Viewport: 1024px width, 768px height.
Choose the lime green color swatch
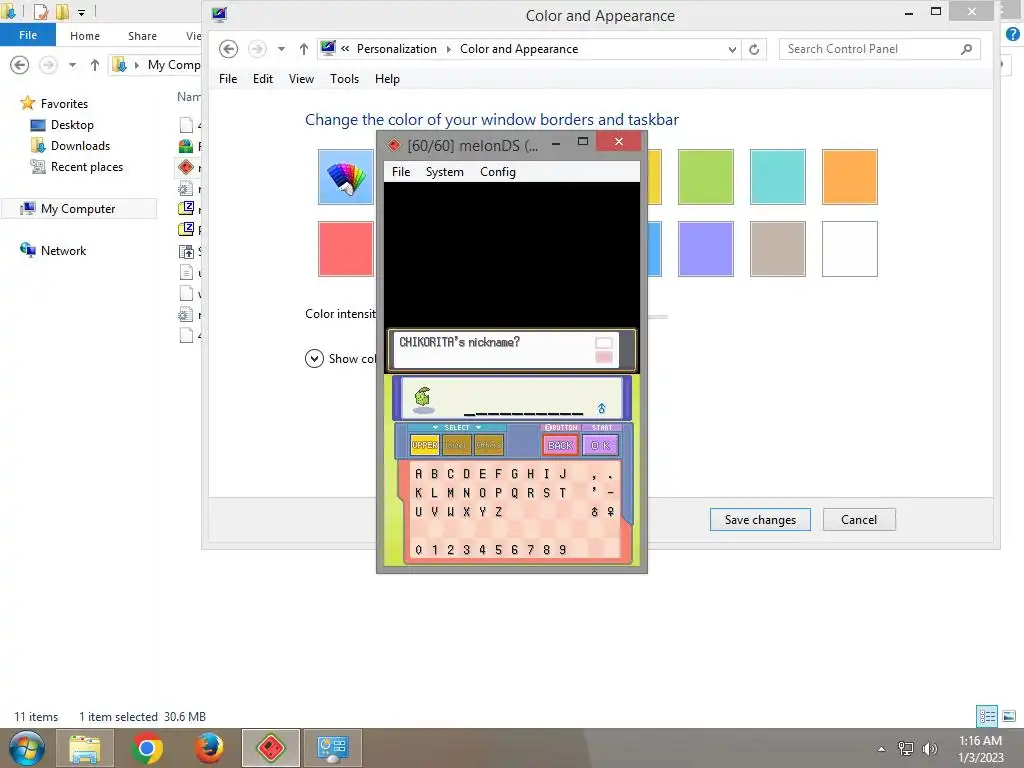[705, 177]
